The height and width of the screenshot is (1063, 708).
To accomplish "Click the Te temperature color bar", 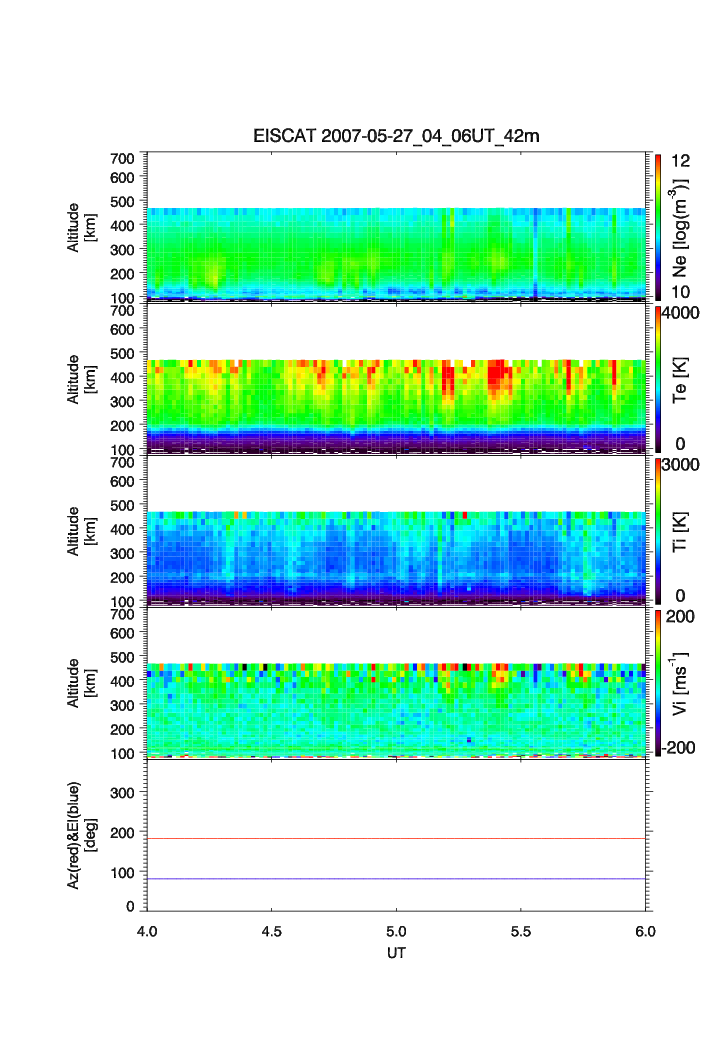I will (659, 378).
